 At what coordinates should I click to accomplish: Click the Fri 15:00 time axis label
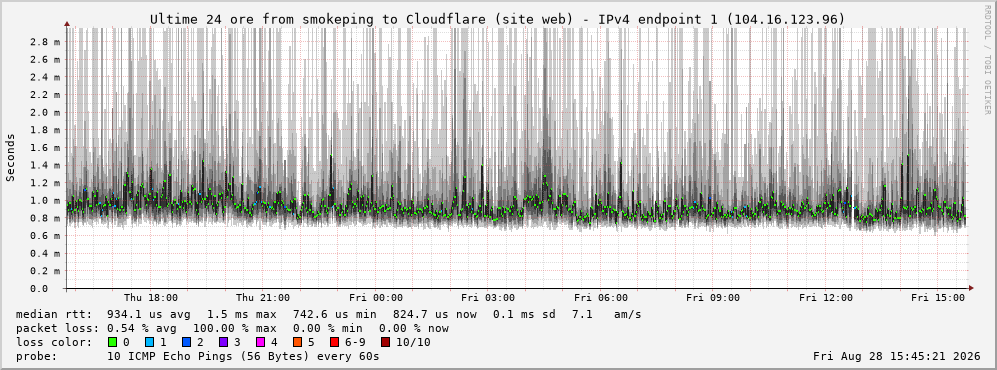pos(938,298)
